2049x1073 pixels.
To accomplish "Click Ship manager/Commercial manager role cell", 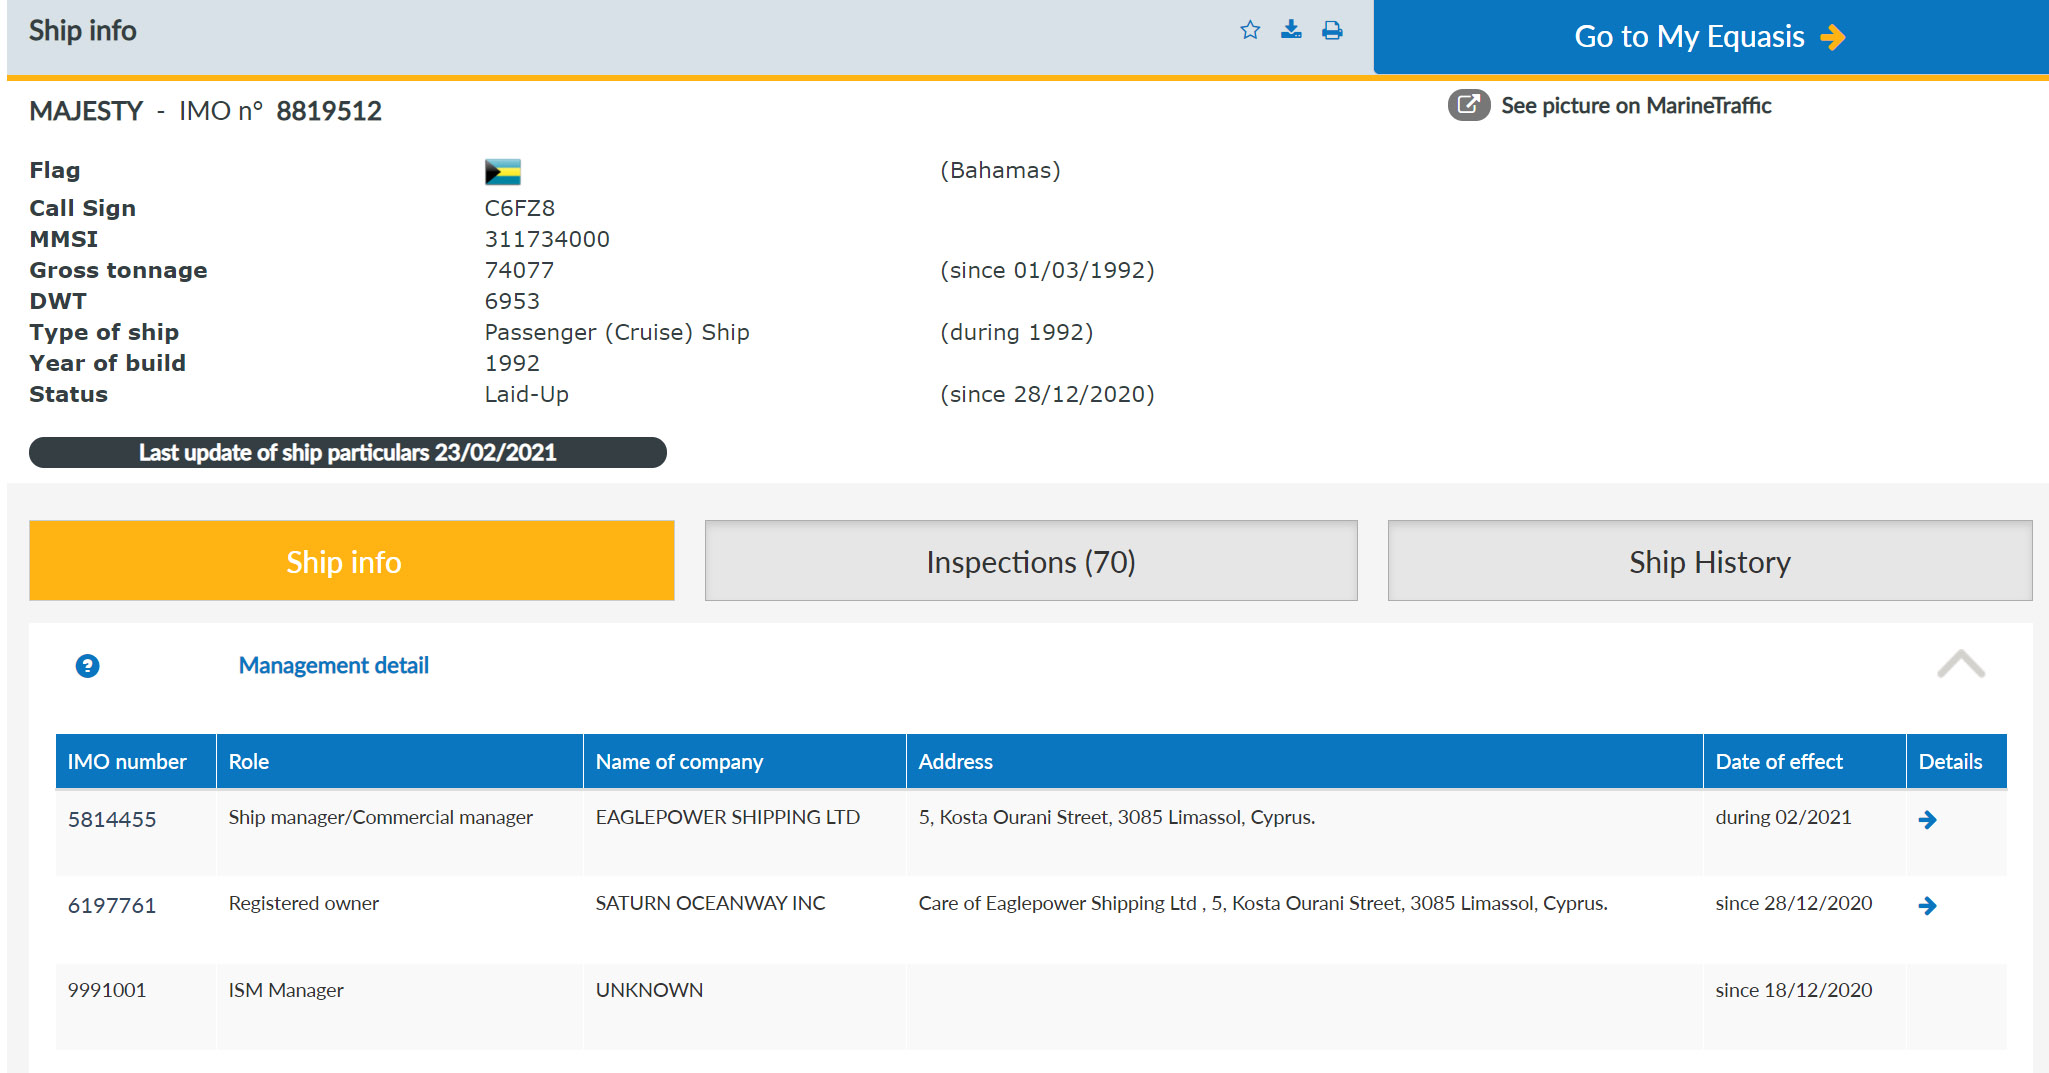I will (x=381, y=817).
